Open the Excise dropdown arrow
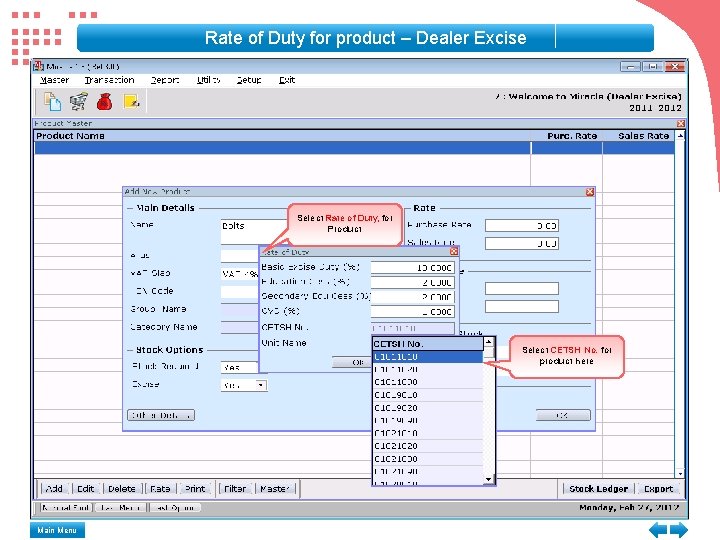The image size is (720, 540). click(261, 385)
